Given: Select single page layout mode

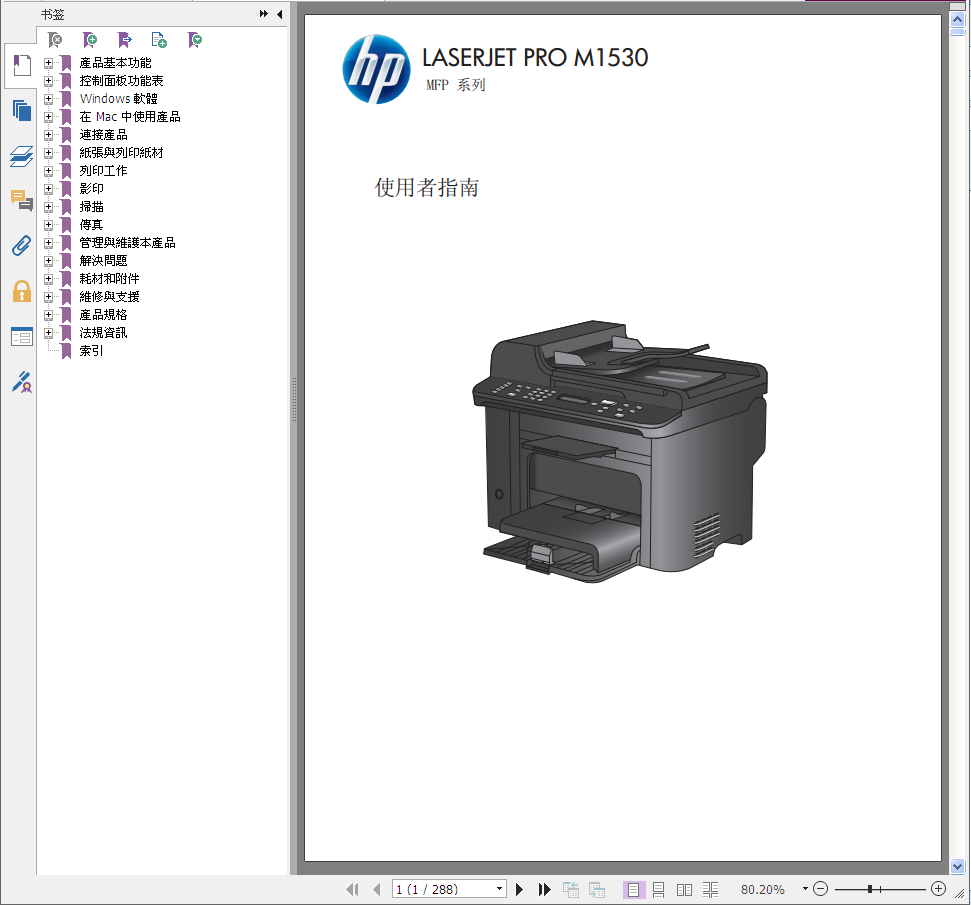Looking at the screenshot, I should point(634,890).
